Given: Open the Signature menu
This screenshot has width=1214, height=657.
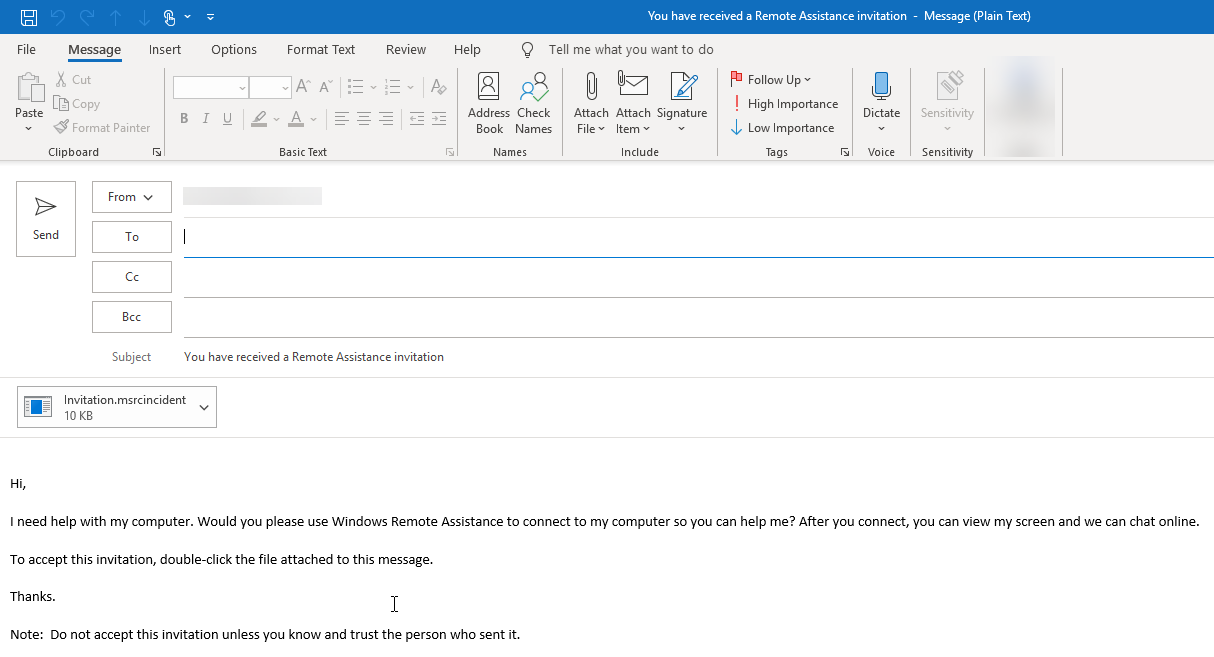Looking at the screenshot, I should (x=682, y=104).
